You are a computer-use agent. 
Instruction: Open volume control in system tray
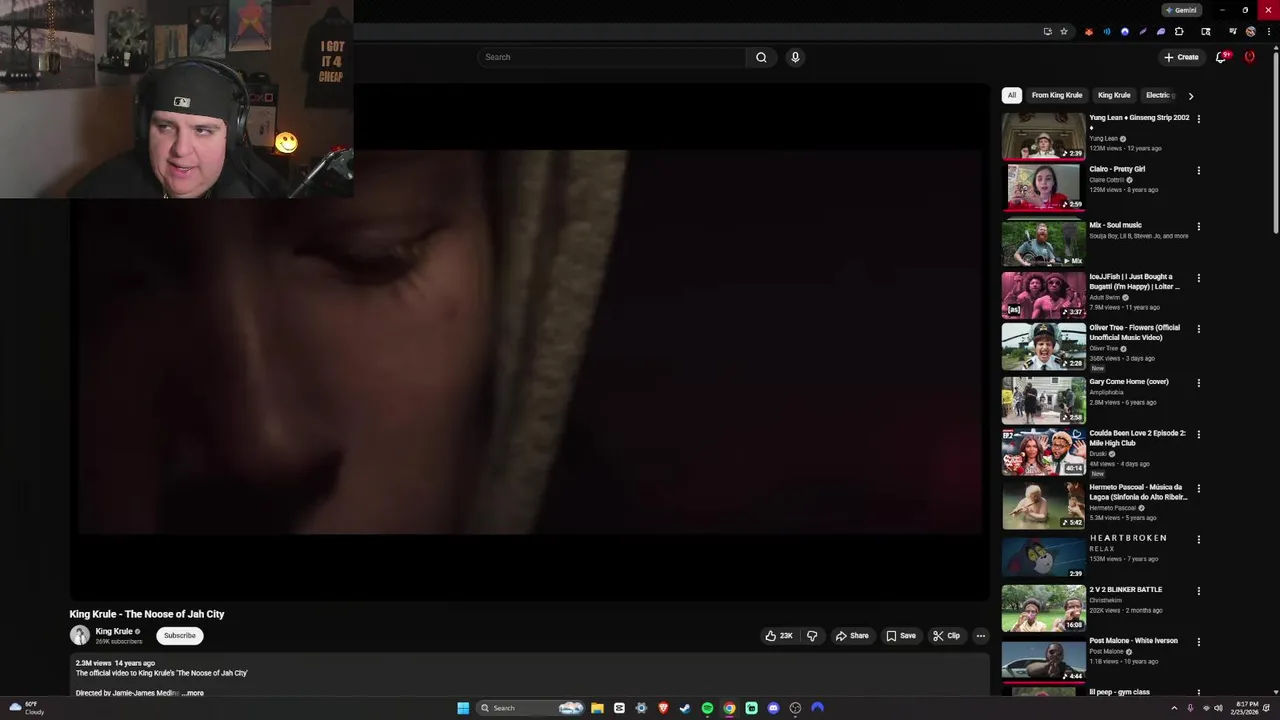click(1218, 708)
